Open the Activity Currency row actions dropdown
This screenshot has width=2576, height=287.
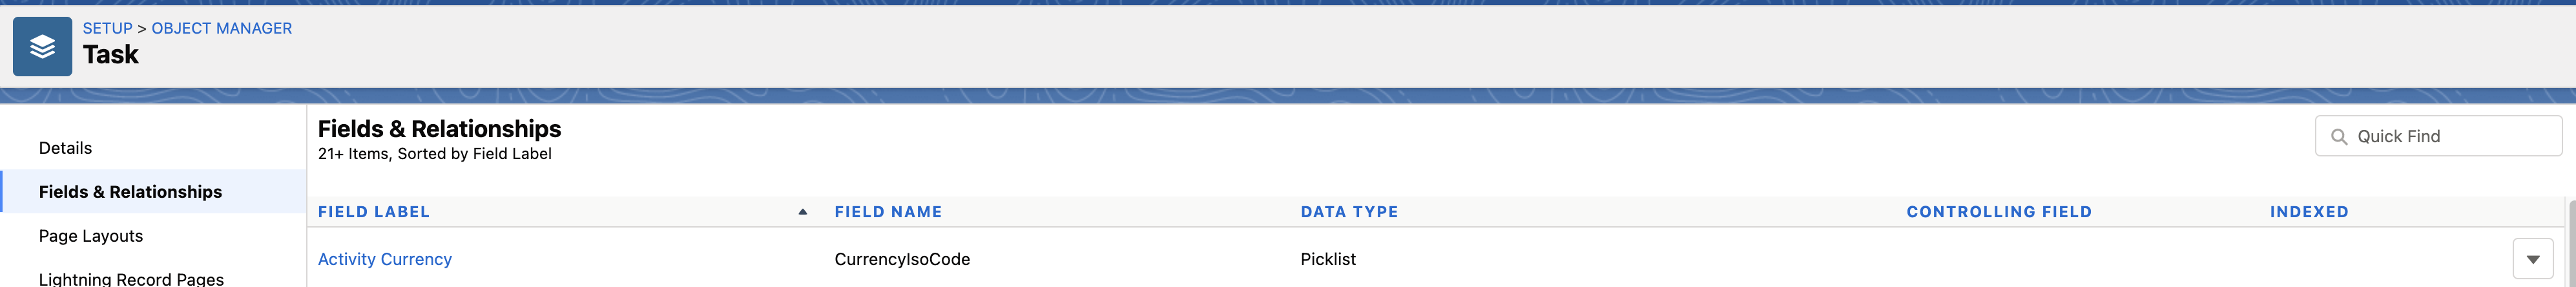2532,259
